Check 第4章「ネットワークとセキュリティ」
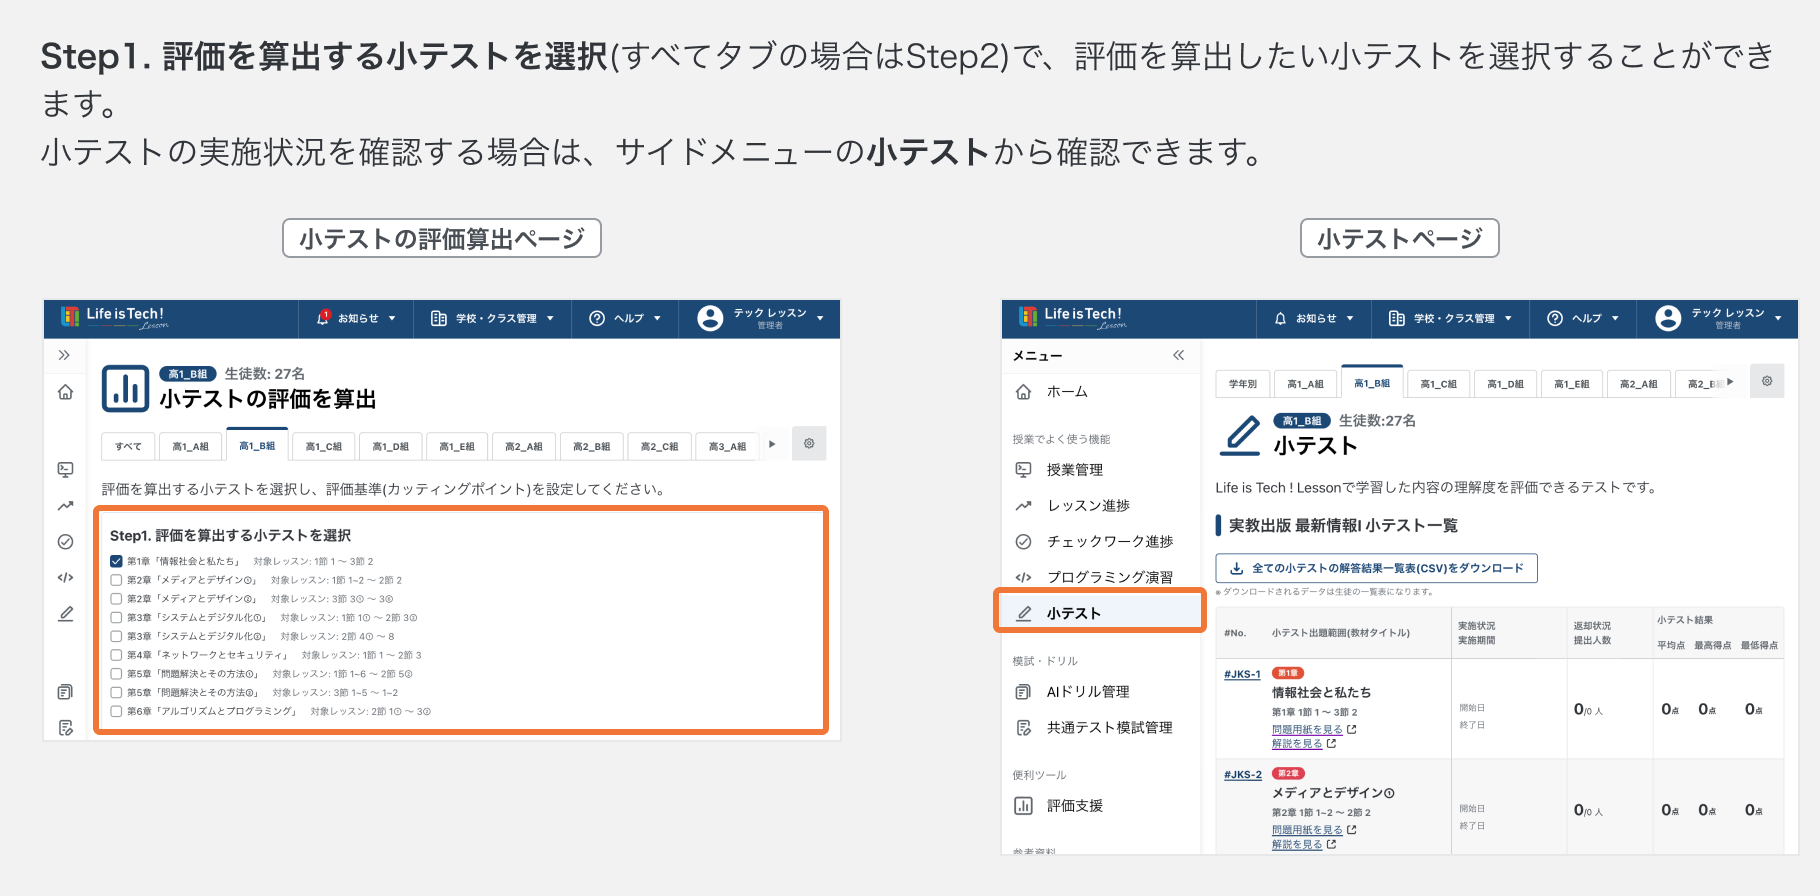1820x896 pixels. point(116,655)
